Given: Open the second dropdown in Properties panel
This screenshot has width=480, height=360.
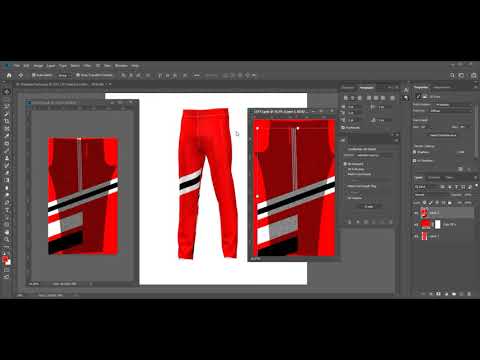Looking at the screenshot, I should point(451,111).
